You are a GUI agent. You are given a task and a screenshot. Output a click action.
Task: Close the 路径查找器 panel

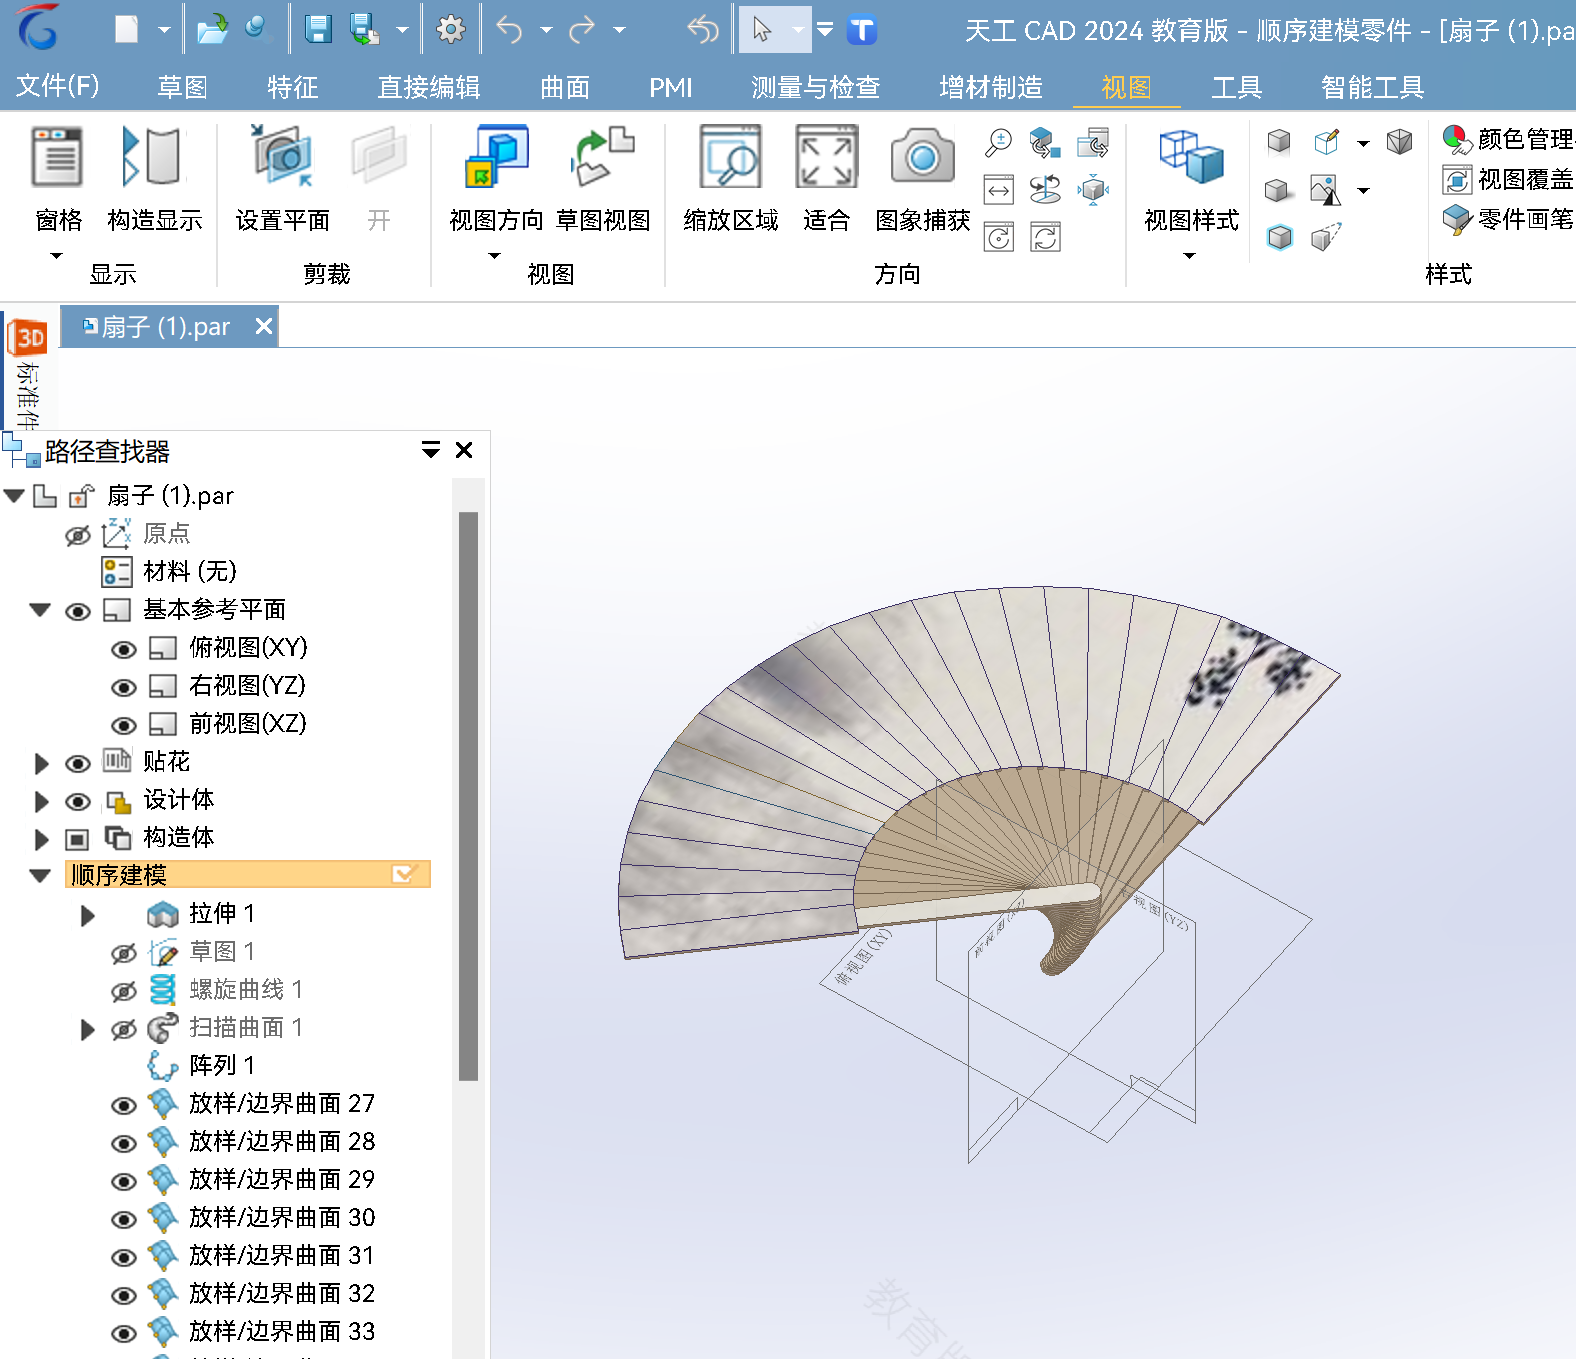[x=464, y=450]
